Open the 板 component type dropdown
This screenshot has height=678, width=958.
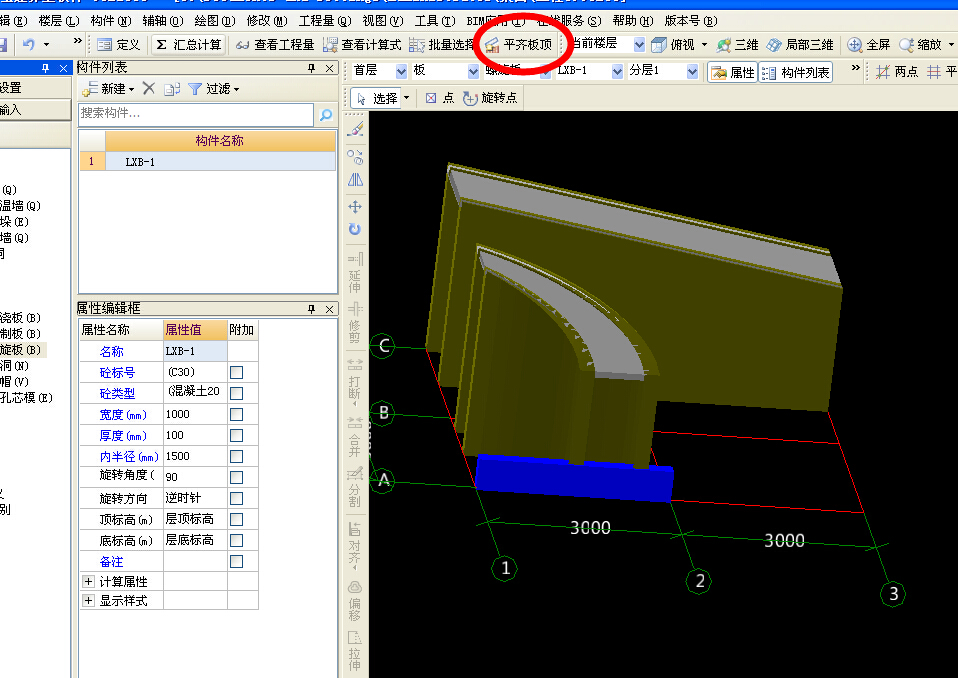(x=474, y=71)
